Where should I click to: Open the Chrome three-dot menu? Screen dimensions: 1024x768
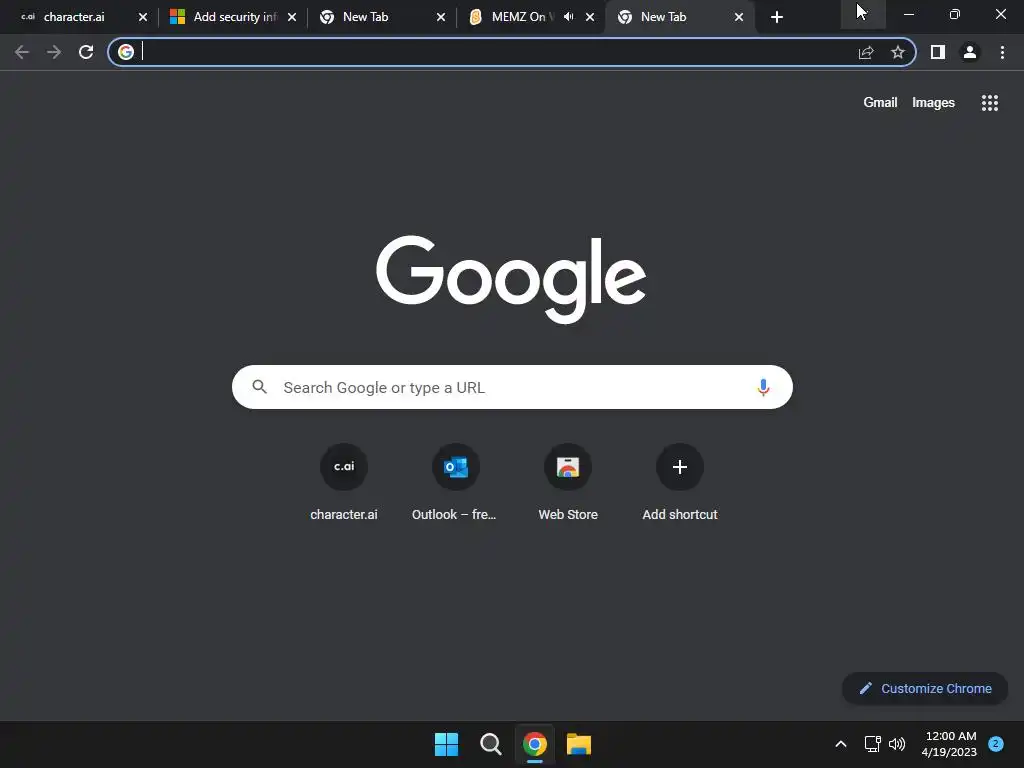(1002, 52)
